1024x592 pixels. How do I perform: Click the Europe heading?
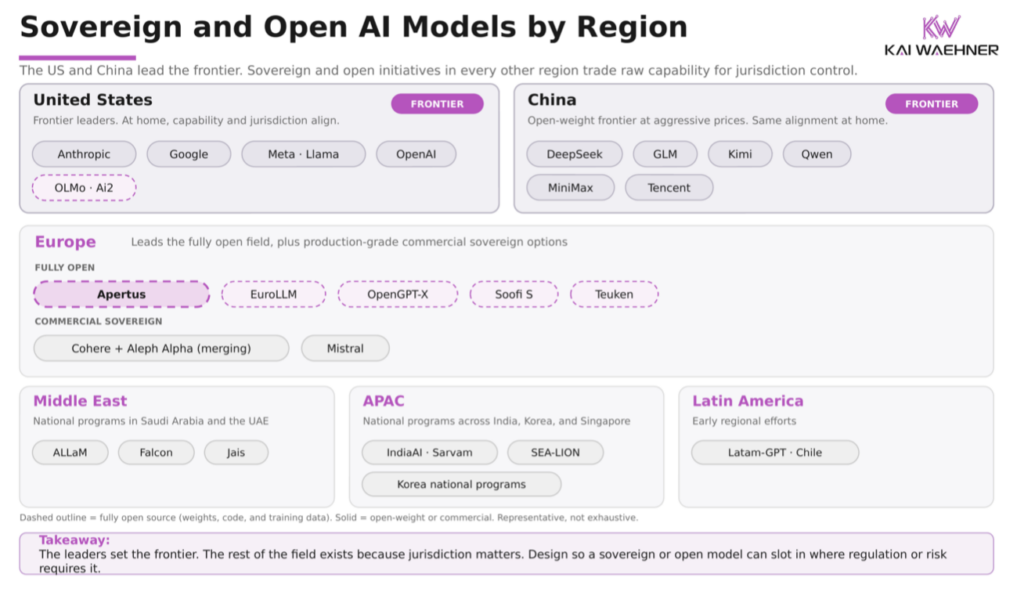tap(65, 242)
